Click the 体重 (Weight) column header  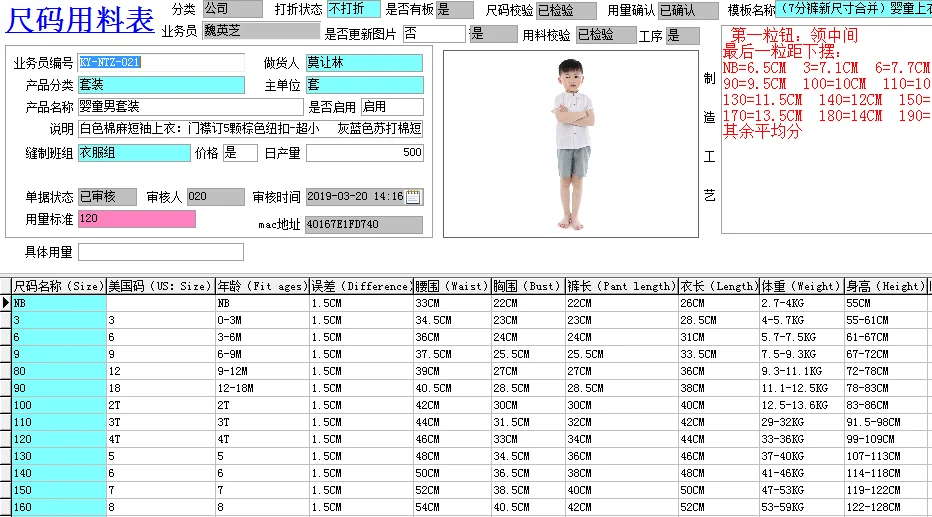pos(802,286)
